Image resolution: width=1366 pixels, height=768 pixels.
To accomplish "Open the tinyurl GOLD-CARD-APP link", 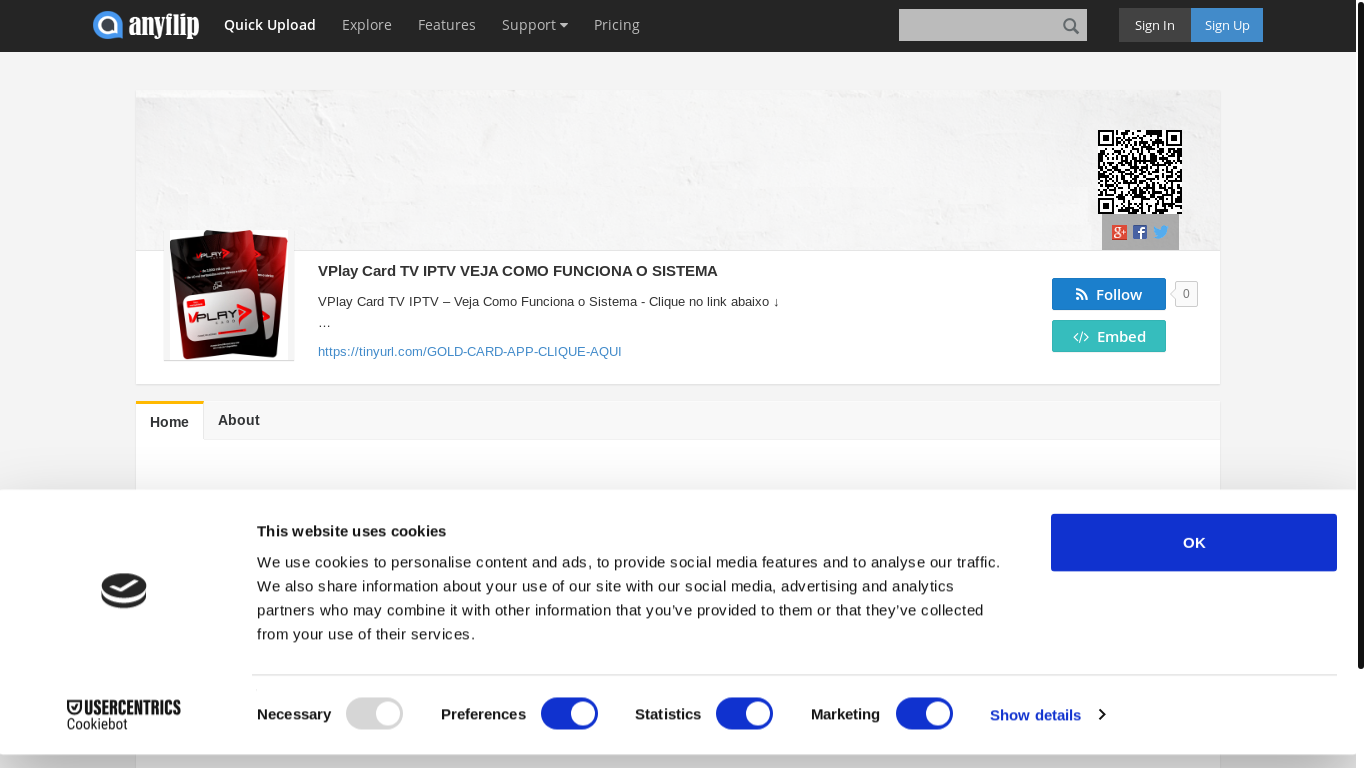I will [x=470, y=352].
